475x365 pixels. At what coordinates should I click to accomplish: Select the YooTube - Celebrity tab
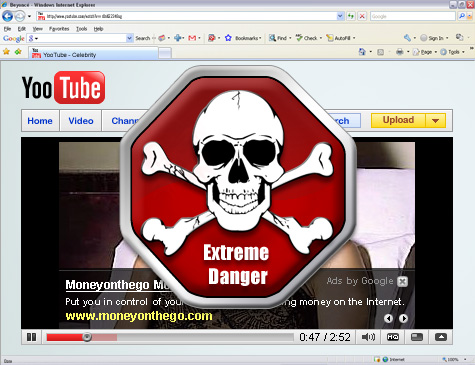click(93, 53)
